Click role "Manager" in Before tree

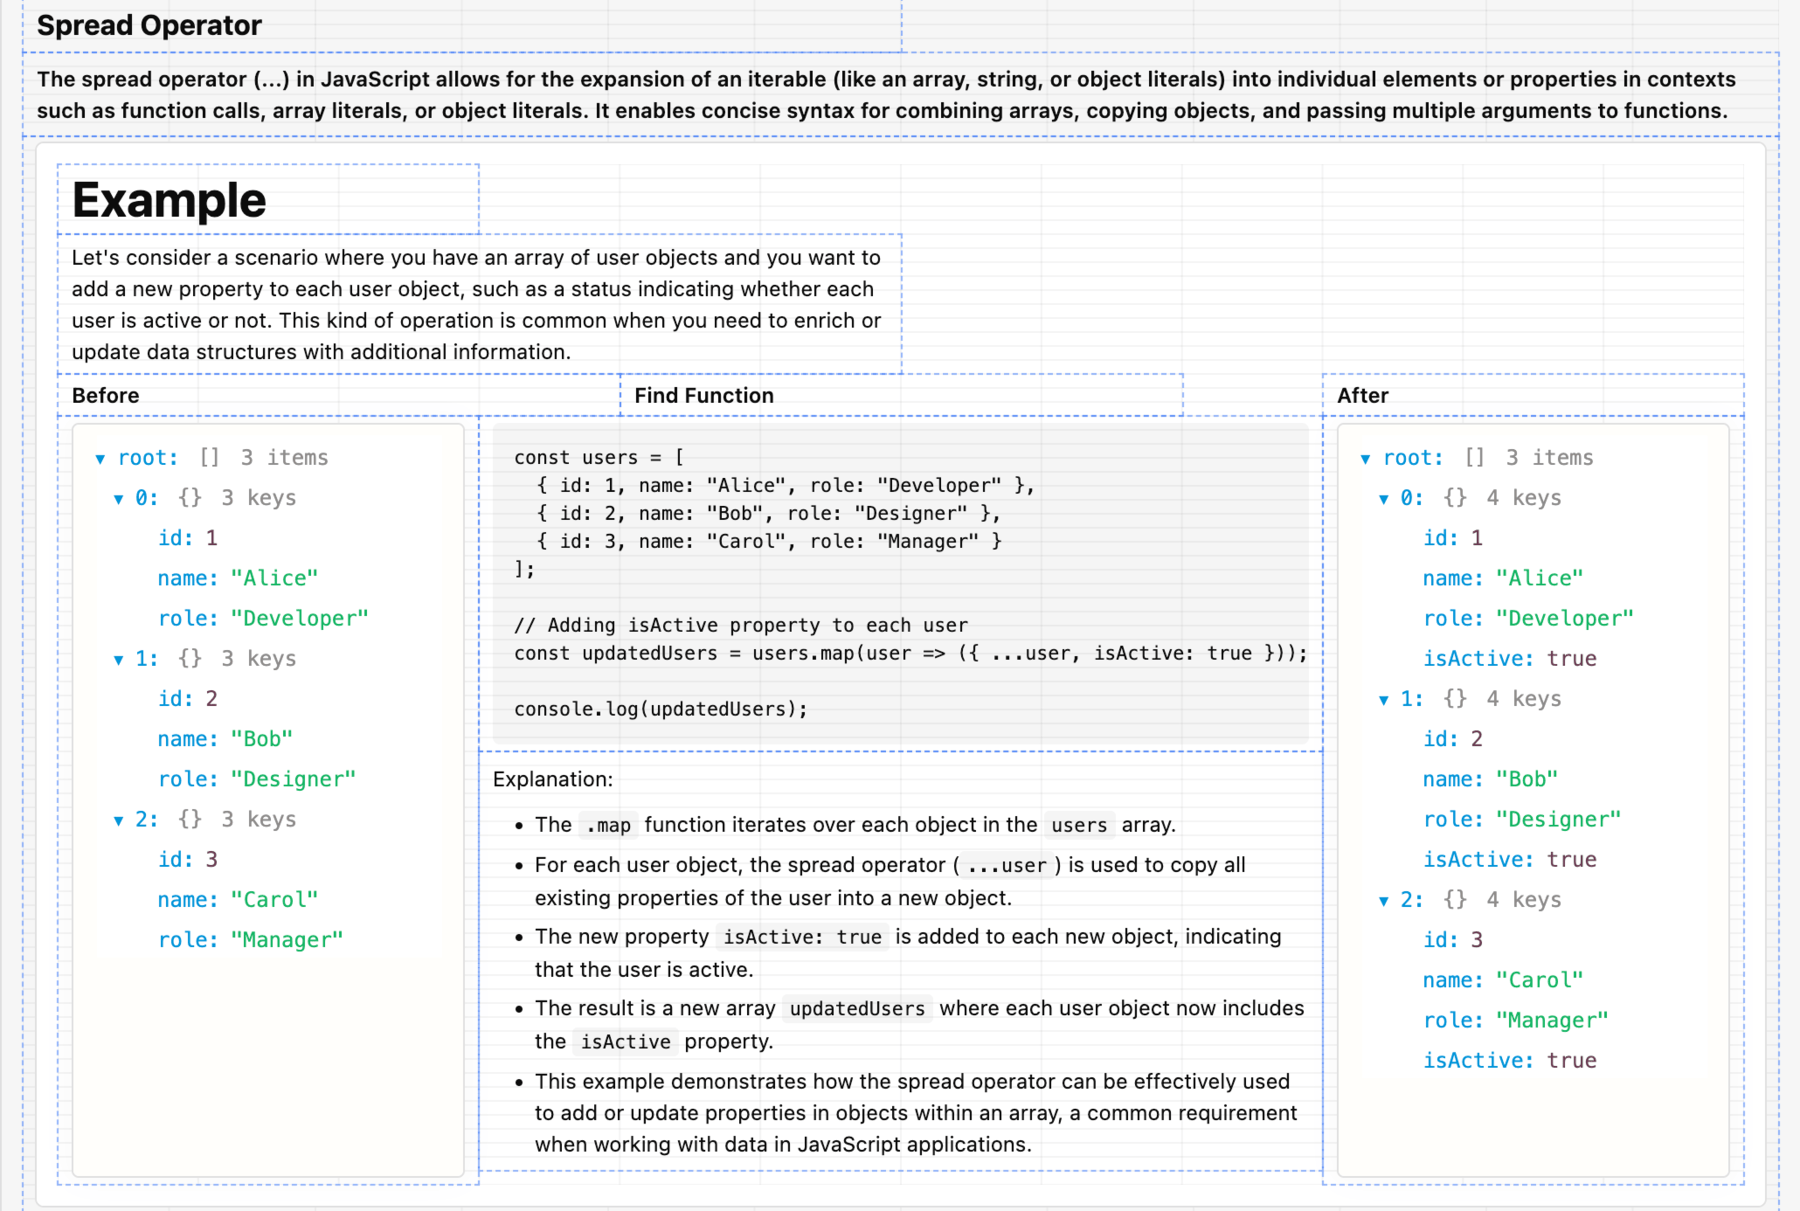pyautogui.click(x=250, y=940)
